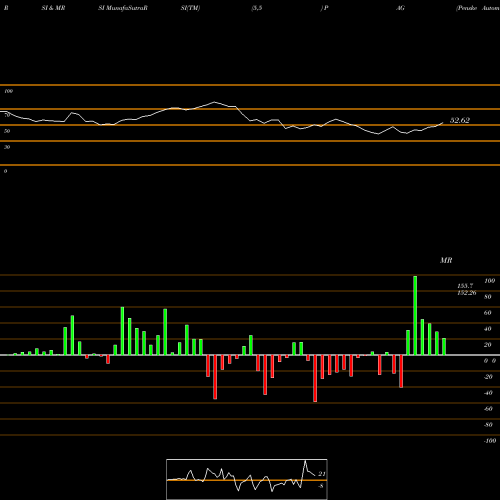500x500 pixels.
Task: Click the RSI axis label 30
Action: tap(7, 147)
